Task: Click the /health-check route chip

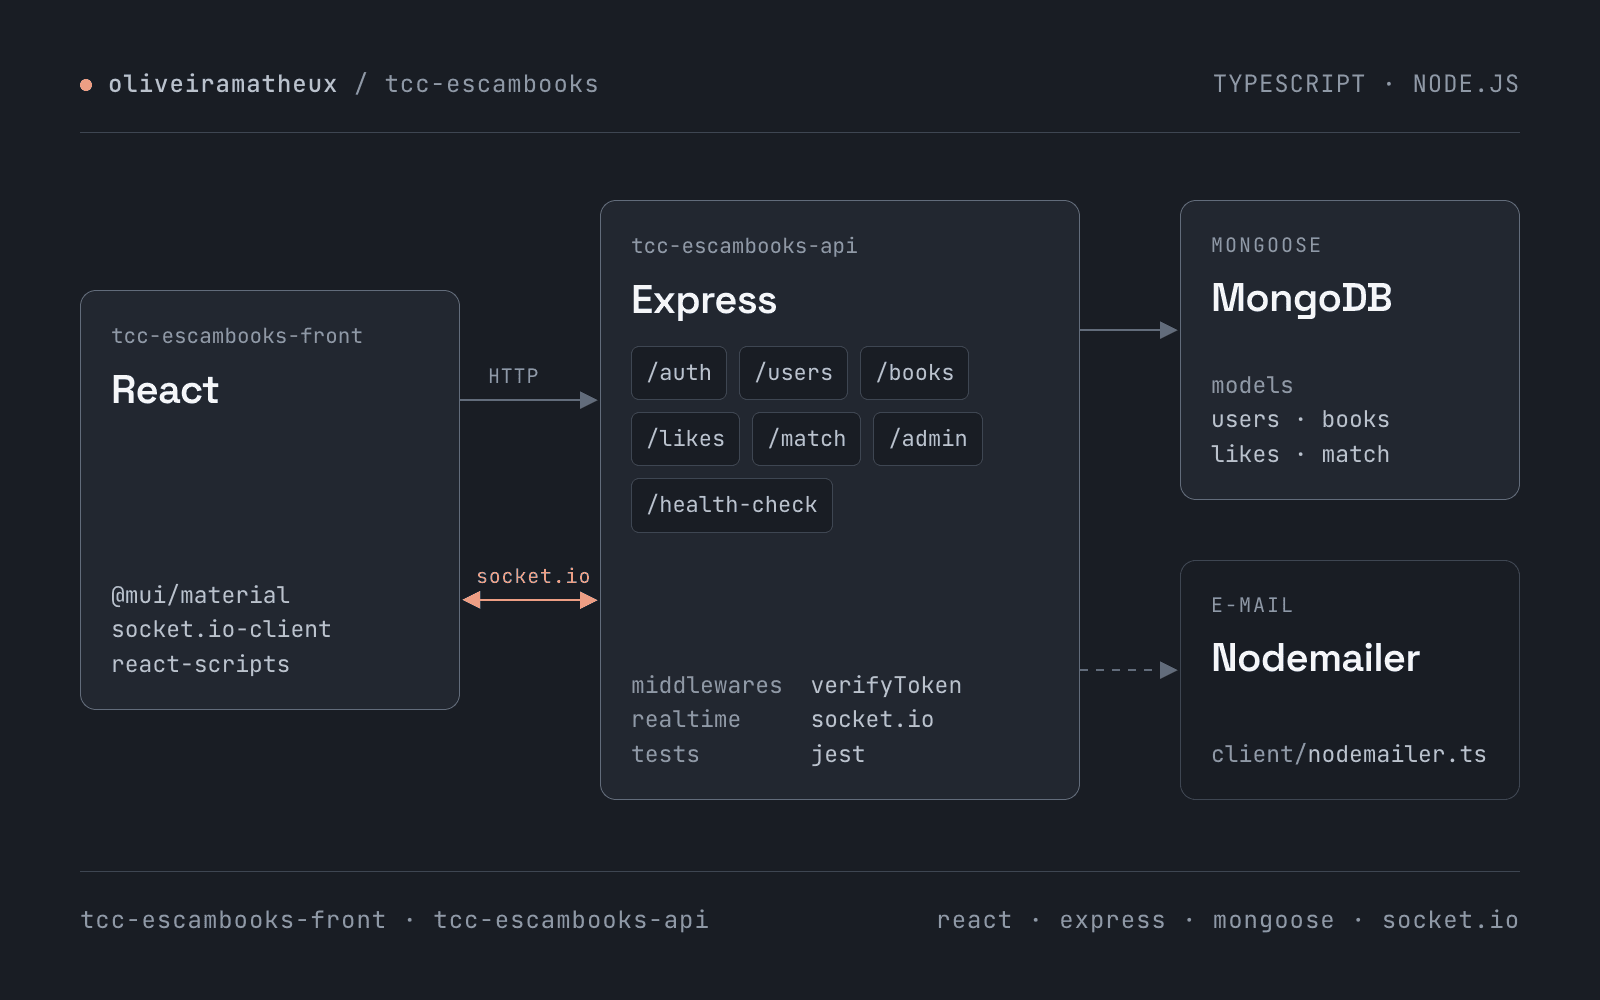Action: (732, 505)
